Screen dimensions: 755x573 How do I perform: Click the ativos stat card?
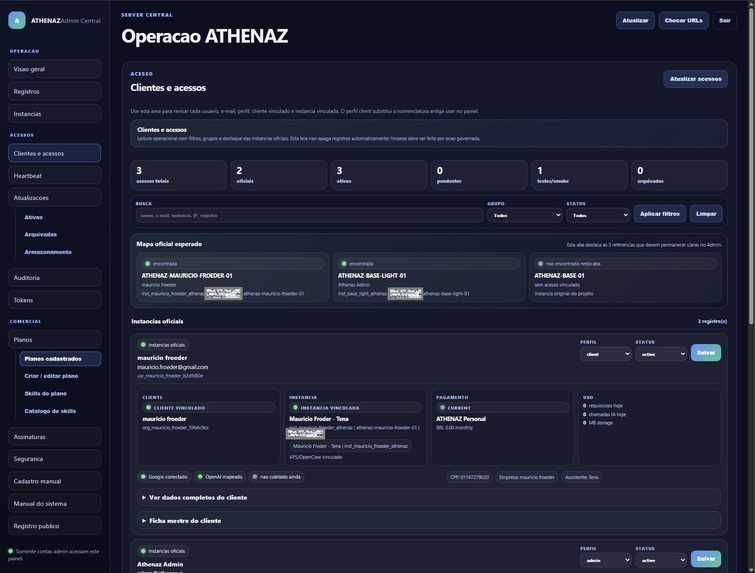click(x=378, y=175)
